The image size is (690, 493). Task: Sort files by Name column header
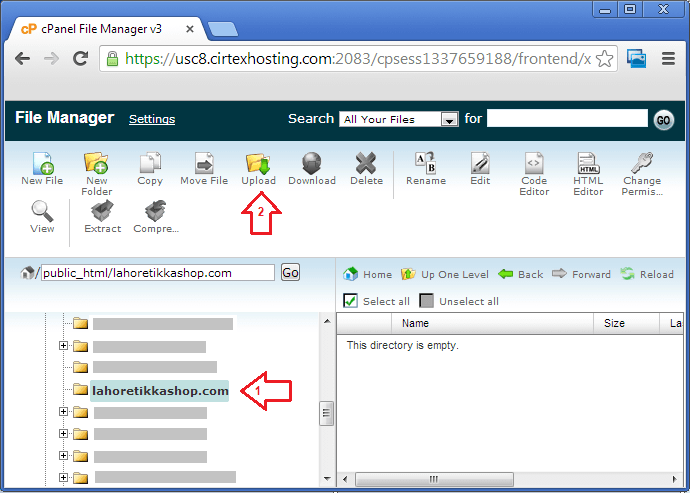pos(415,323)
